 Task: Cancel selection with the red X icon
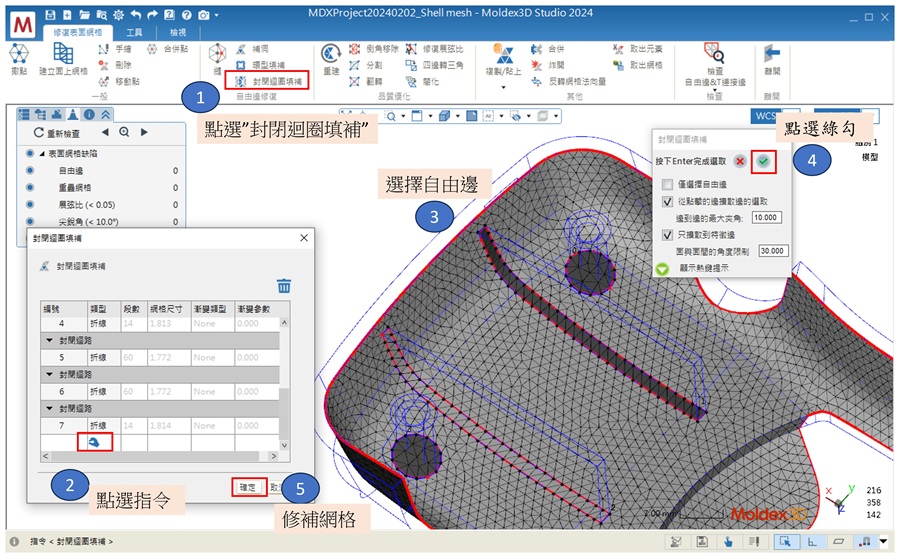[x=739, y=160]
